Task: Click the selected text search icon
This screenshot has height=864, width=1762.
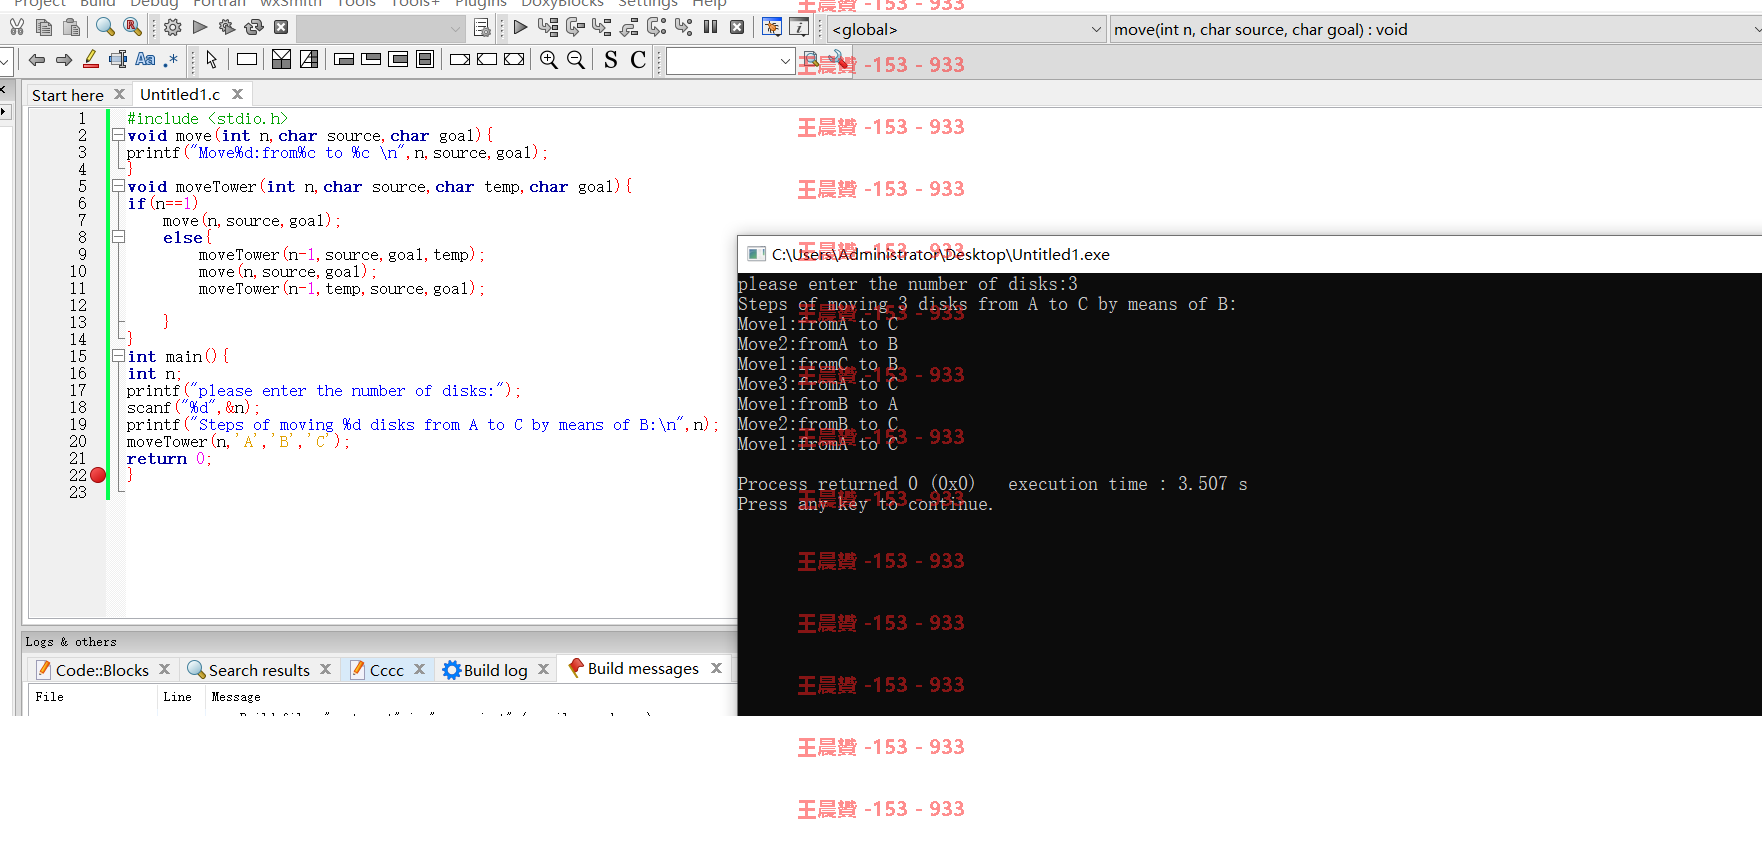Action: point(118,60)
